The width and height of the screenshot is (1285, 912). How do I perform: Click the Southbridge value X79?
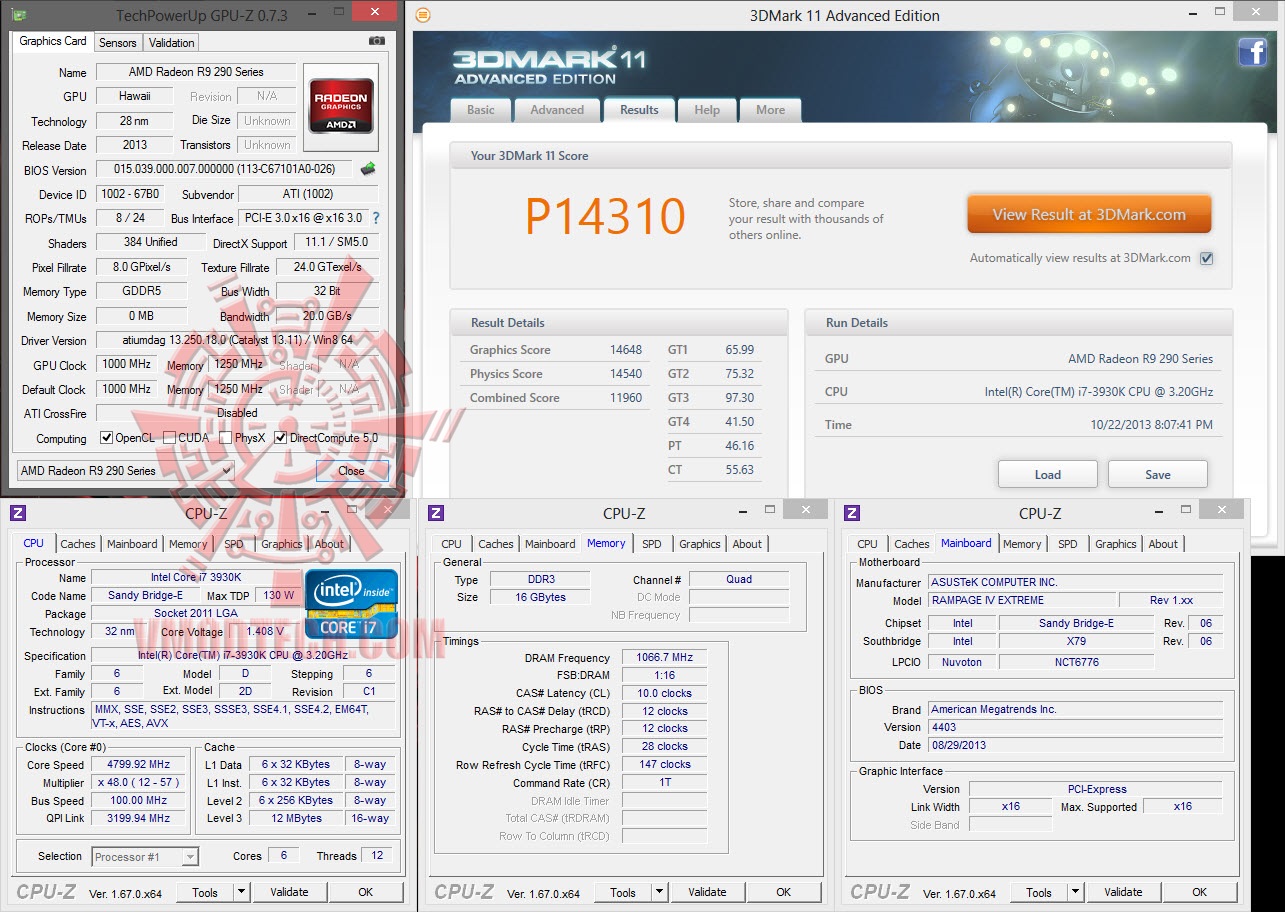(1076, 641)
